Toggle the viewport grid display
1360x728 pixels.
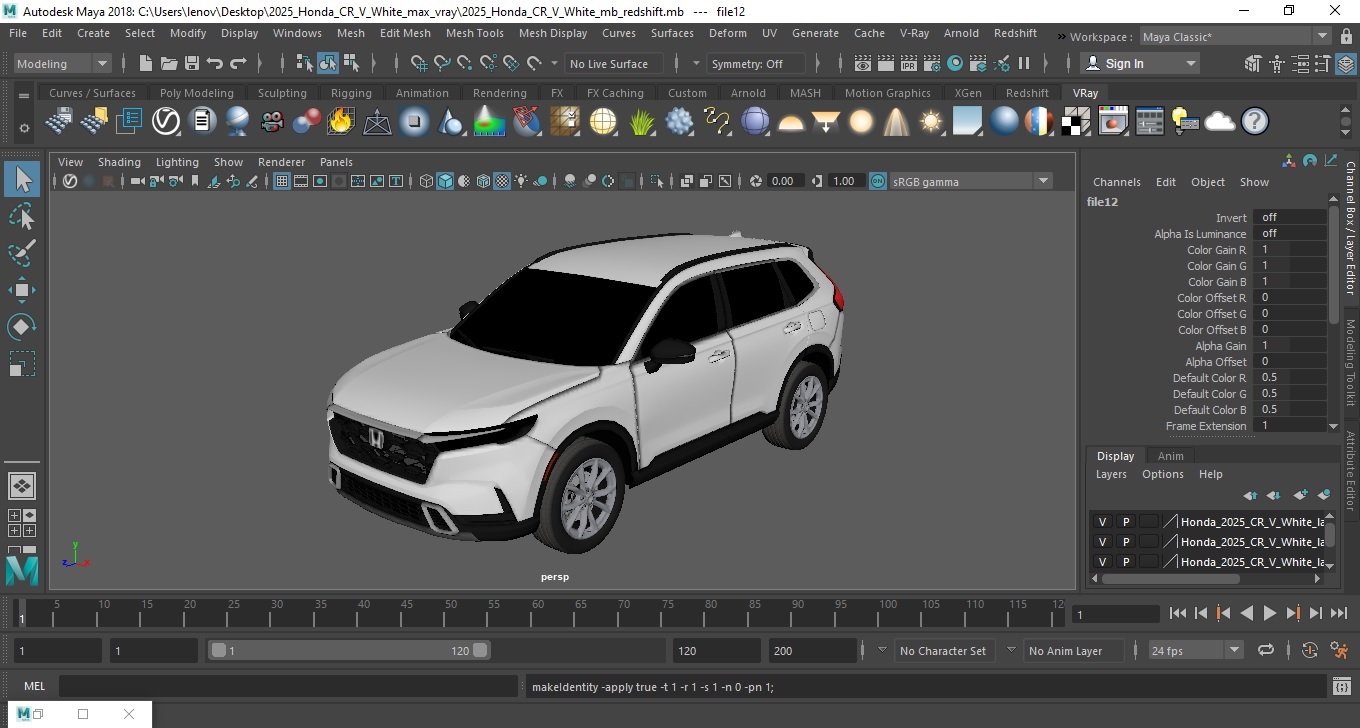click(282, 181)
